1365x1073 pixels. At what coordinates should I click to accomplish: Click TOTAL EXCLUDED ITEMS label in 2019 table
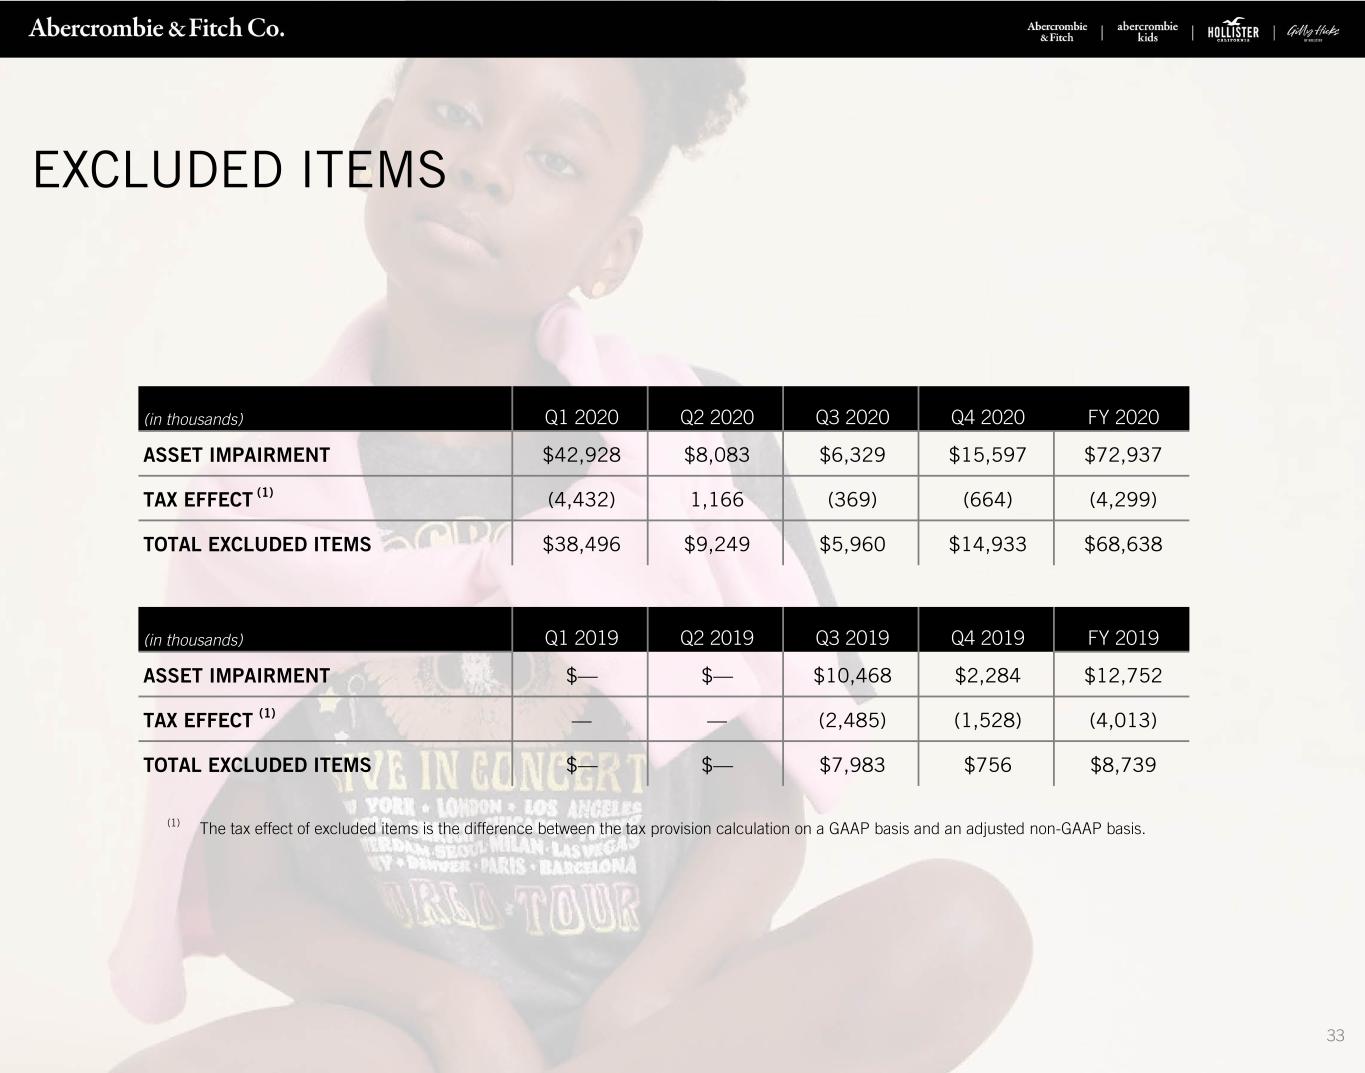coord(257,766)
